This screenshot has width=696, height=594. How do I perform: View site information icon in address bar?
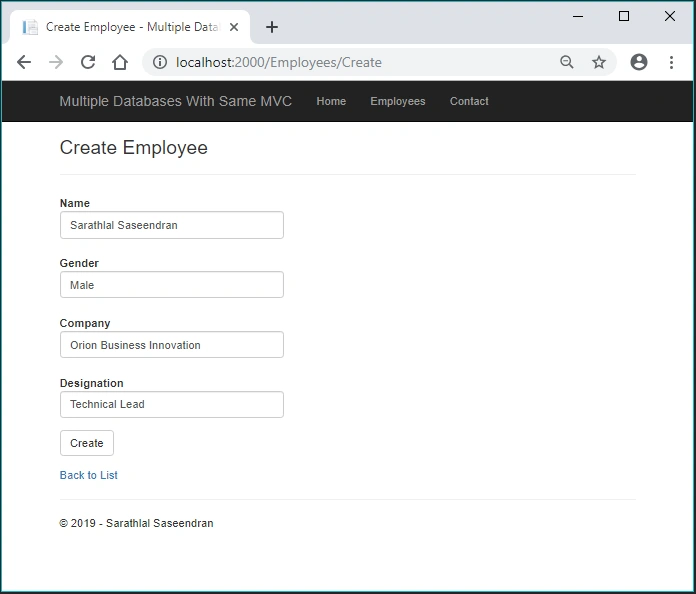[160, 62]
